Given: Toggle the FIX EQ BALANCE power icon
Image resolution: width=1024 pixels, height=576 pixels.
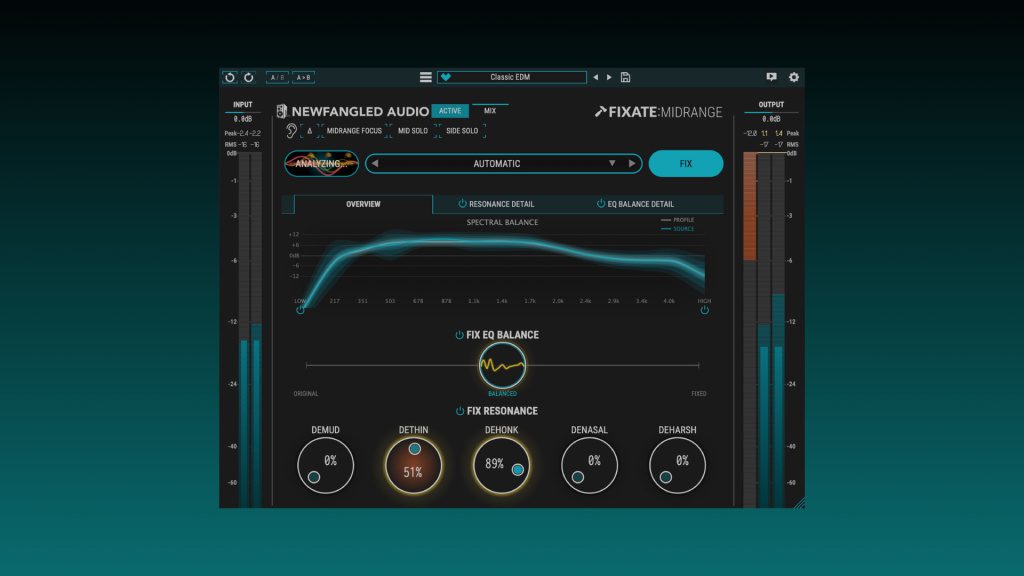Looking at the screenshot, I should tap(459, 335).
